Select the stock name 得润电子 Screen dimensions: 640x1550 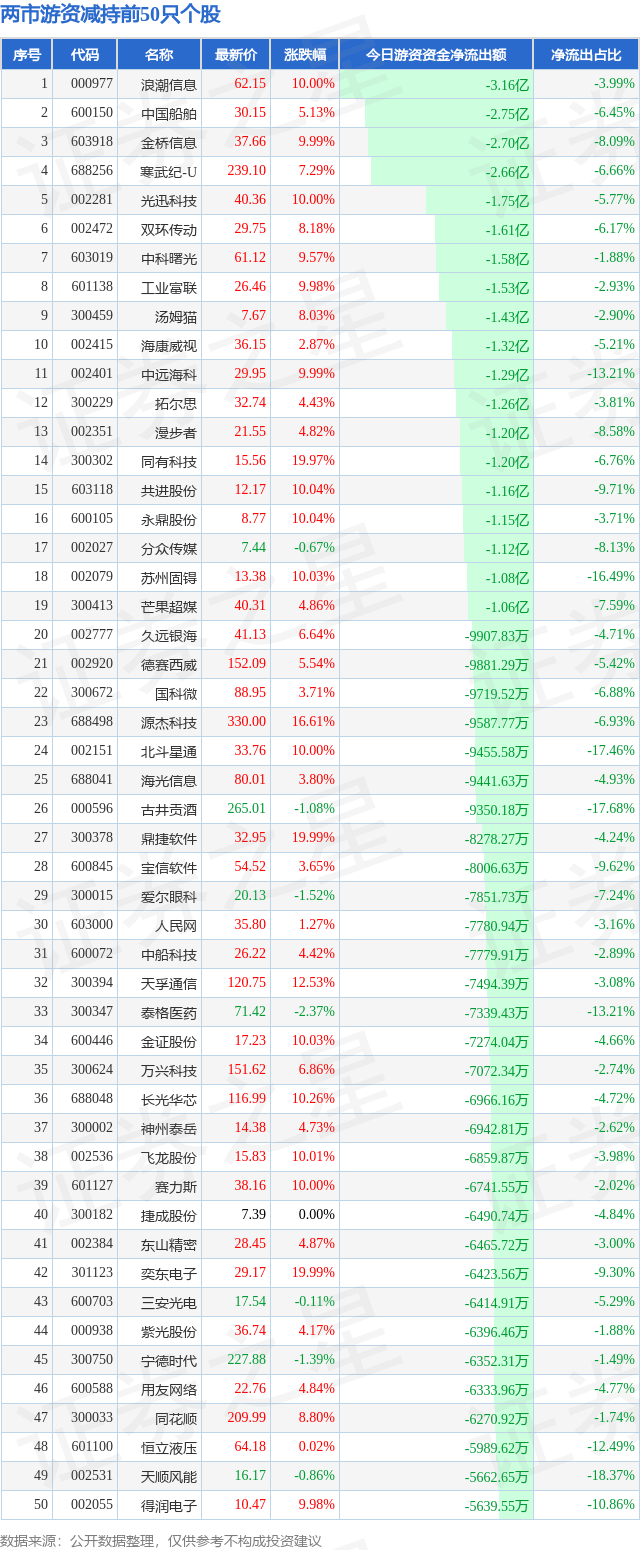pos(169,1506)
